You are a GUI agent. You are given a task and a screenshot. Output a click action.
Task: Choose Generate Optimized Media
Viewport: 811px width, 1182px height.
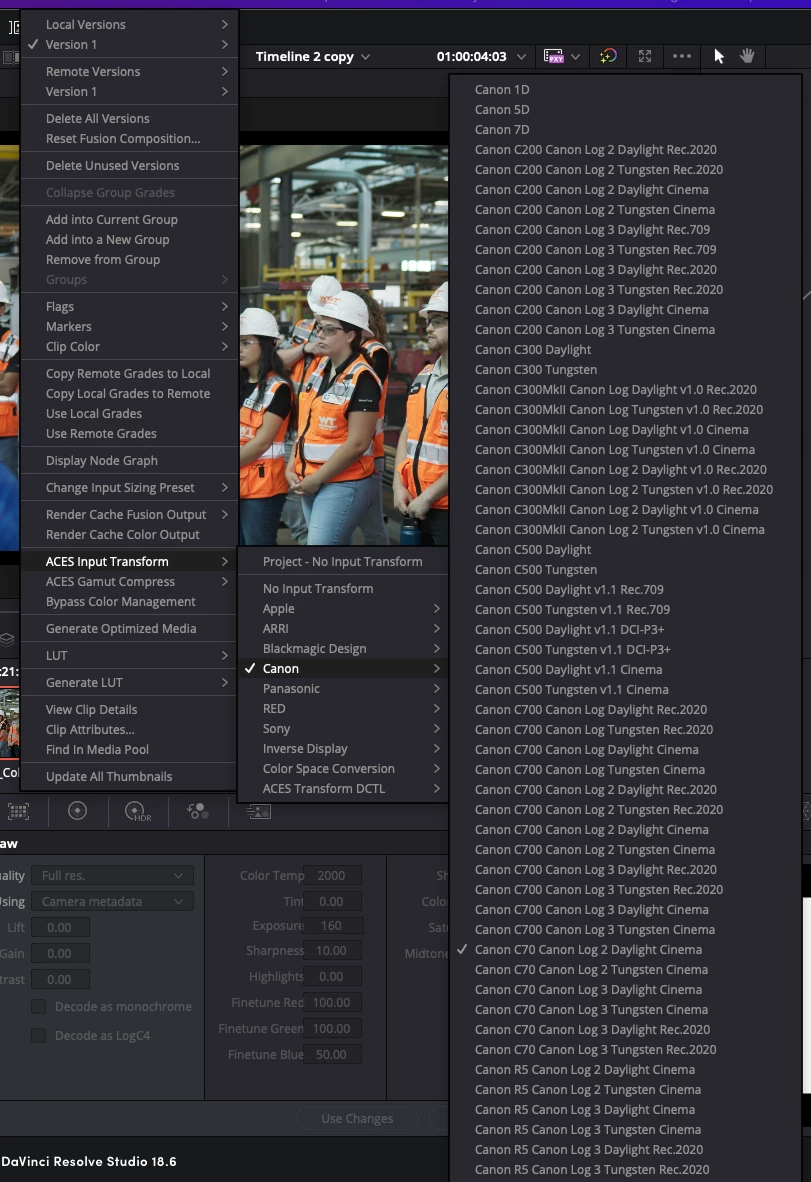(x=130, y=629)
